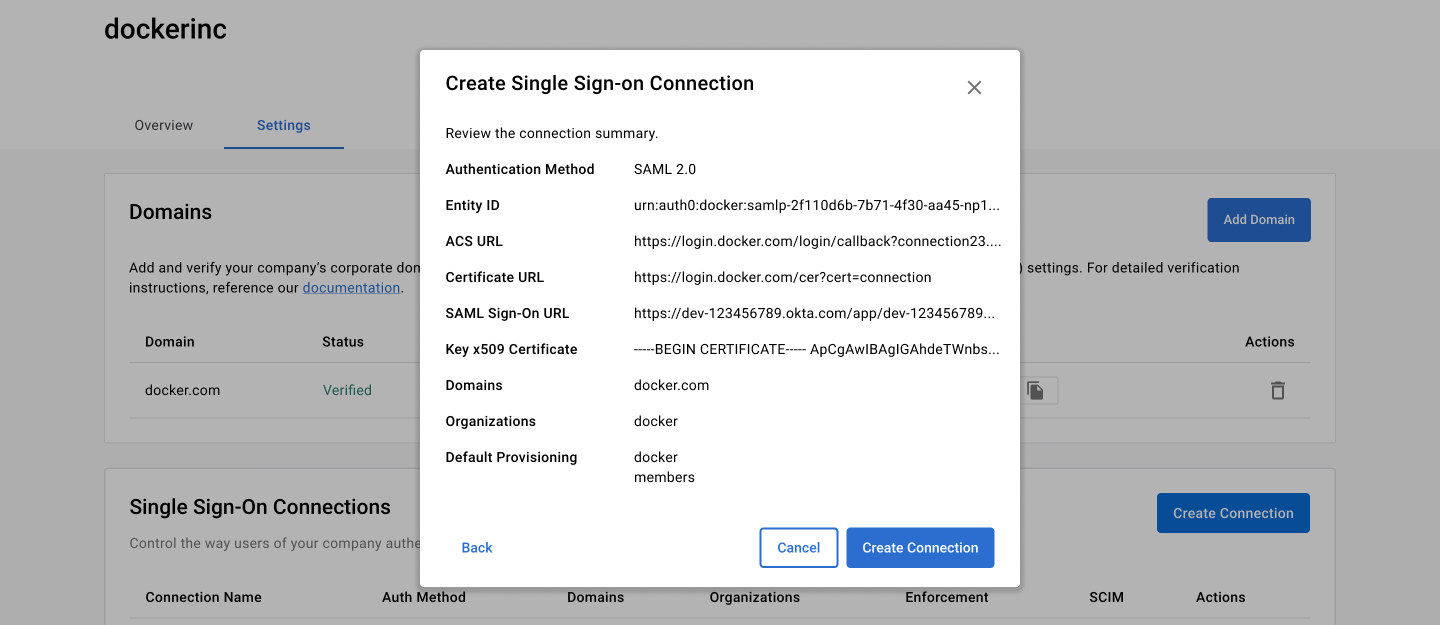
Task: Click the docker.com cell in Domains table
Action: click(x=183, y=391)
